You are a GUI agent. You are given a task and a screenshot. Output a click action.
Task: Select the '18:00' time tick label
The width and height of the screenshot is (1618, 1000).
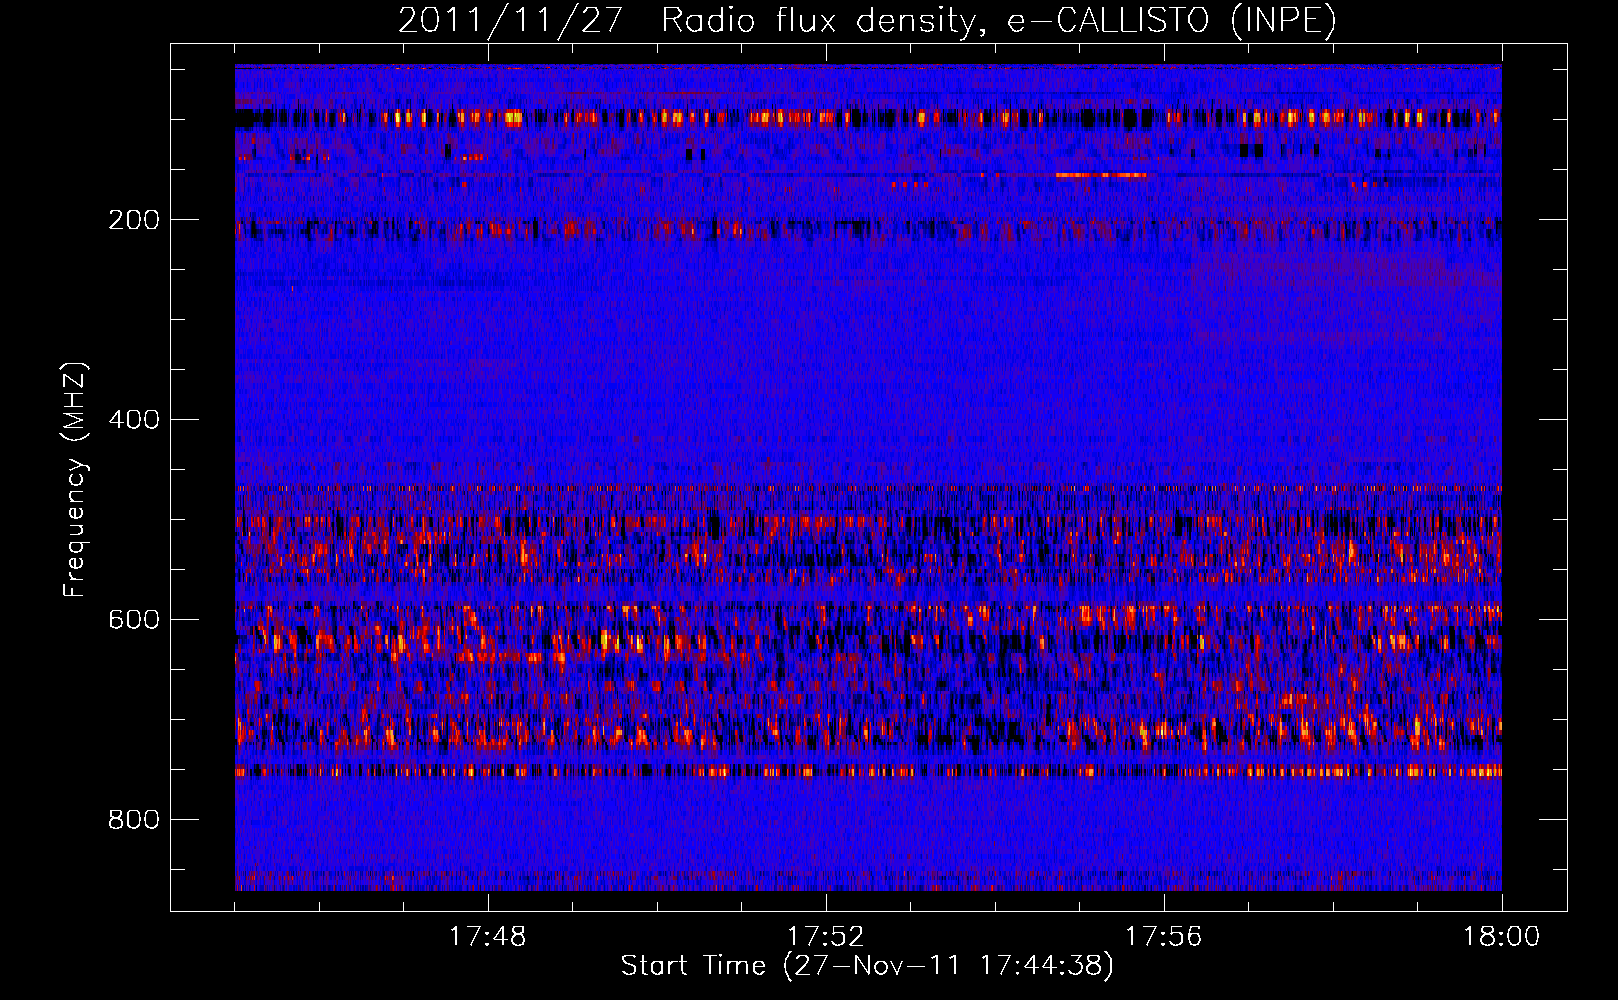(1501, 937)
